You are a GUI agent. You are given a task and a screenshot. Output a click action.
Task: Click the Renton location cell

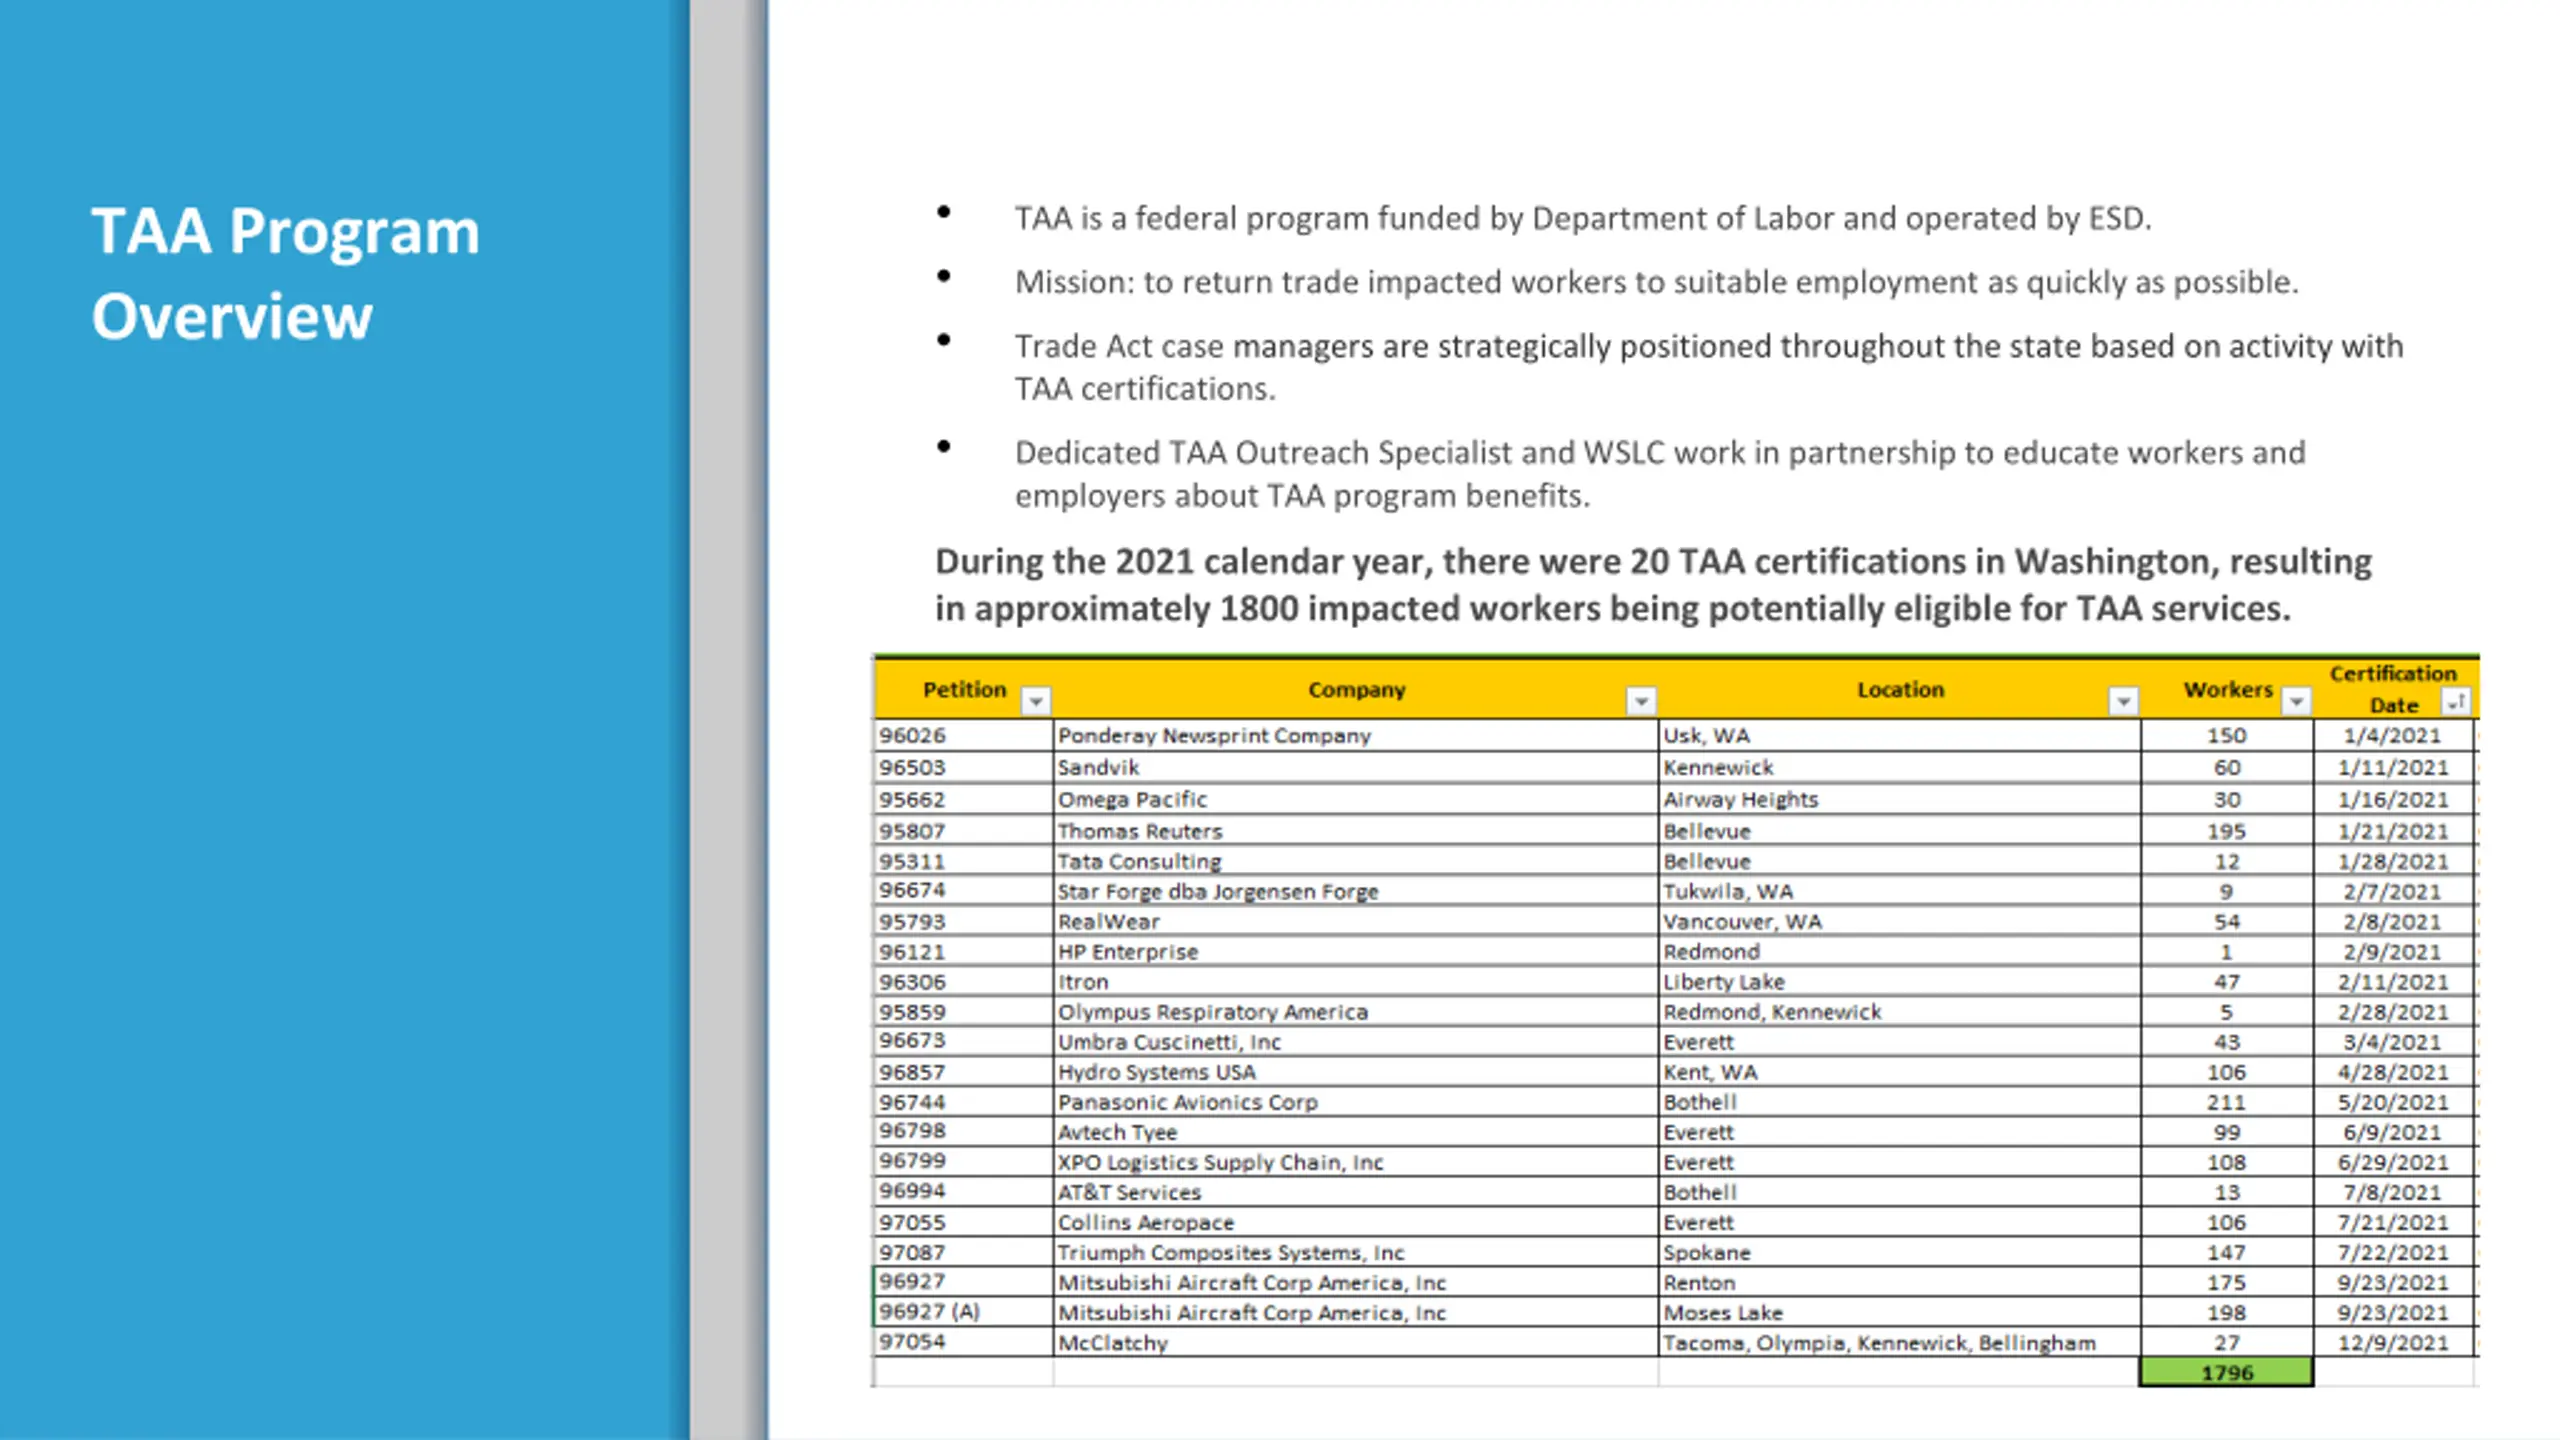pos(1900,1281)
